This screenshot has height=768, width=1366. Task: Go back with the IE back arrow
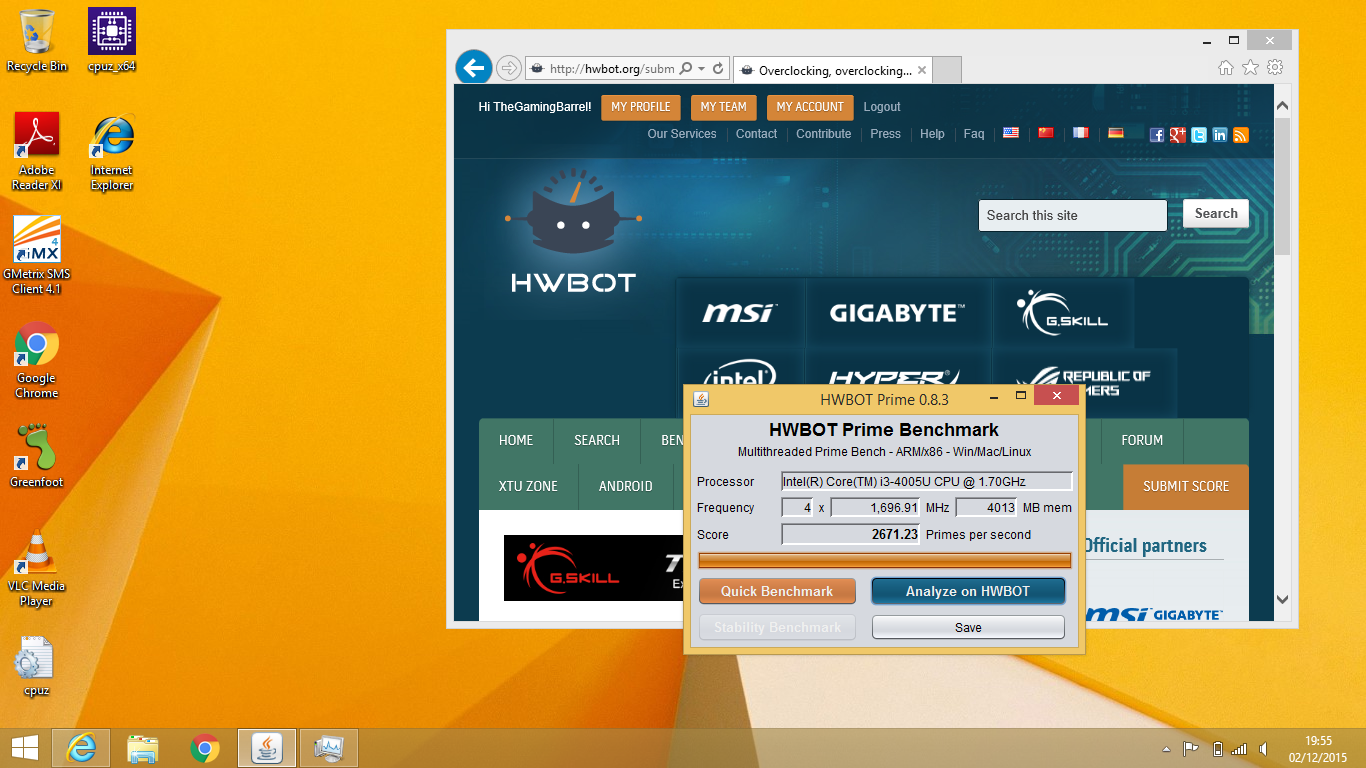point(473,68)
